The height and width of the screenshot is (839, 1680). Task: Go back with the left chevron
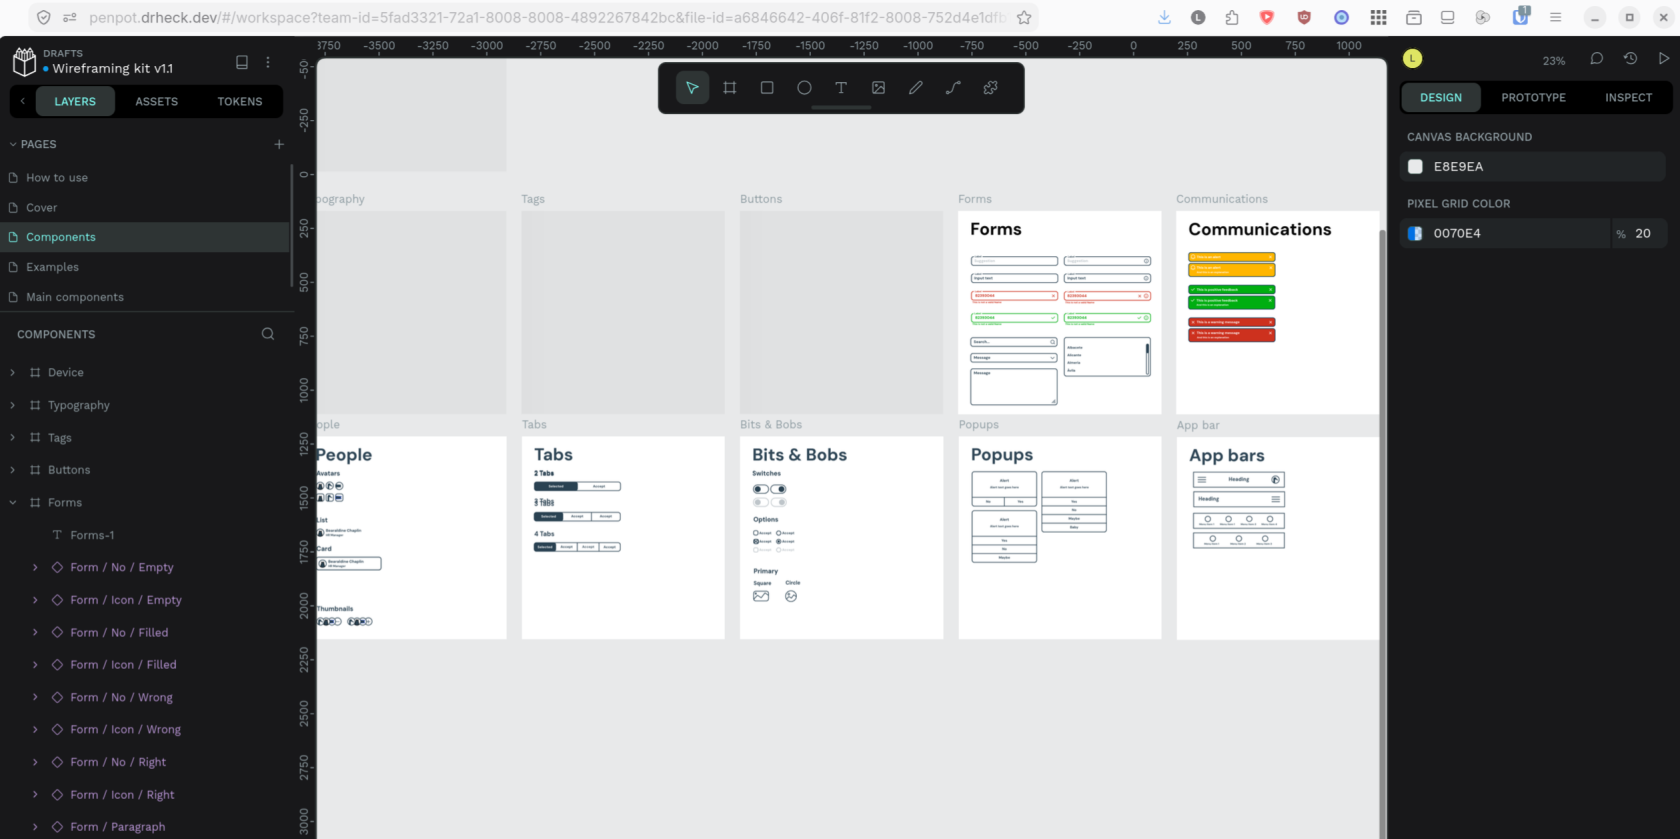(23, 101)
